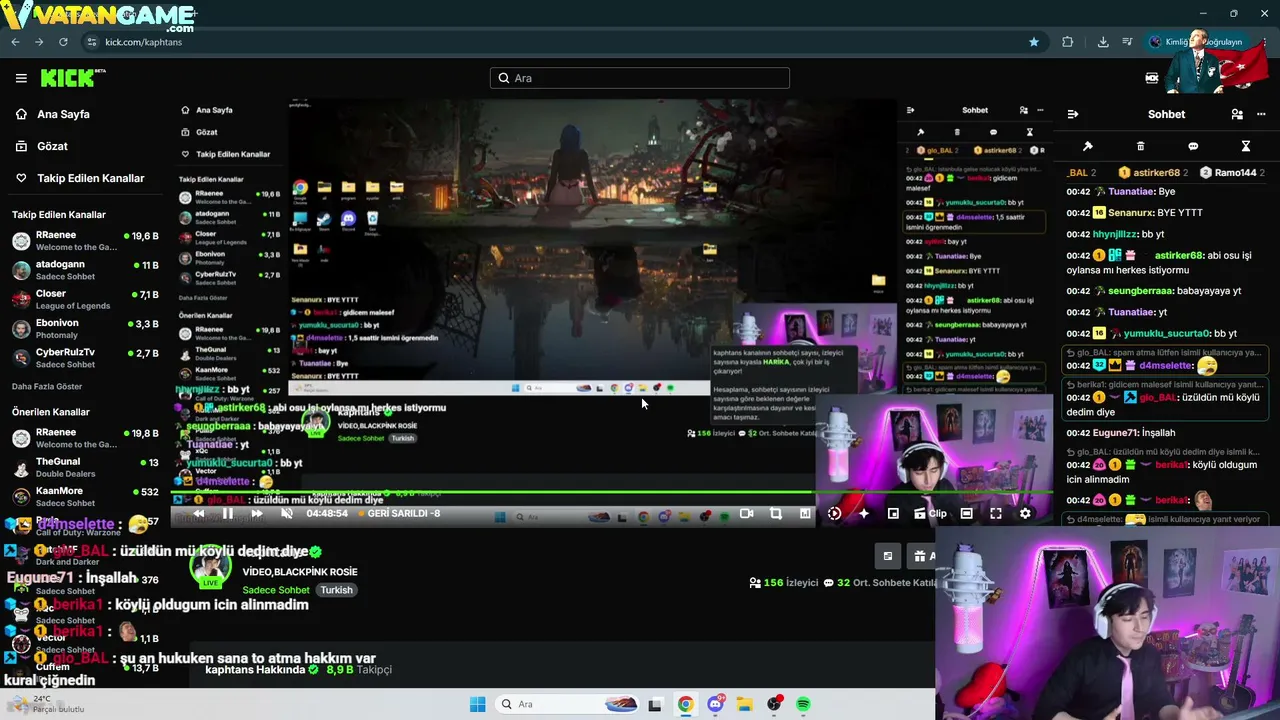Screen dimensions: 1280x720
Task: Open RRaenee channel under Takip Edilen Kanallar
Action: (85, 241)
